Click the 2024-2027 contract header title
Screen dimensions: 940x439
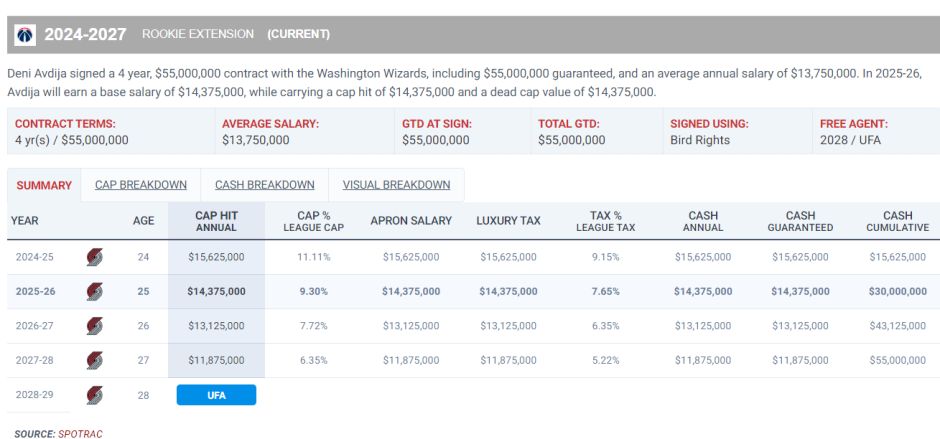85,35
